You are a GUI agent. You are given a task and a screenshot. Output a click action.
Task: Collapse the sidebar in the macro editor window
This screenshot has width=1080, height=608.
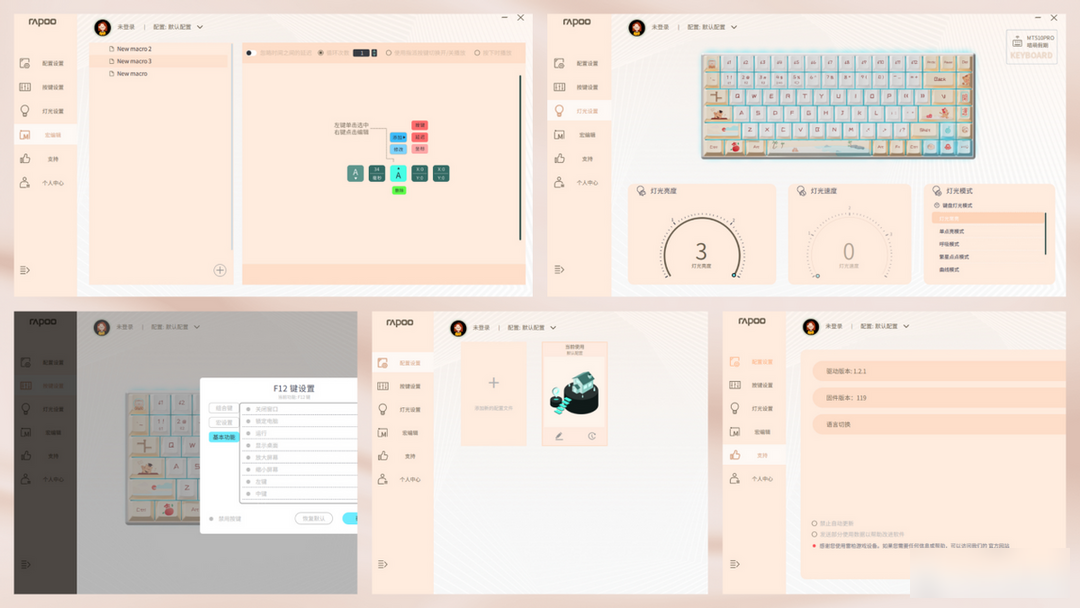point(25,270)
